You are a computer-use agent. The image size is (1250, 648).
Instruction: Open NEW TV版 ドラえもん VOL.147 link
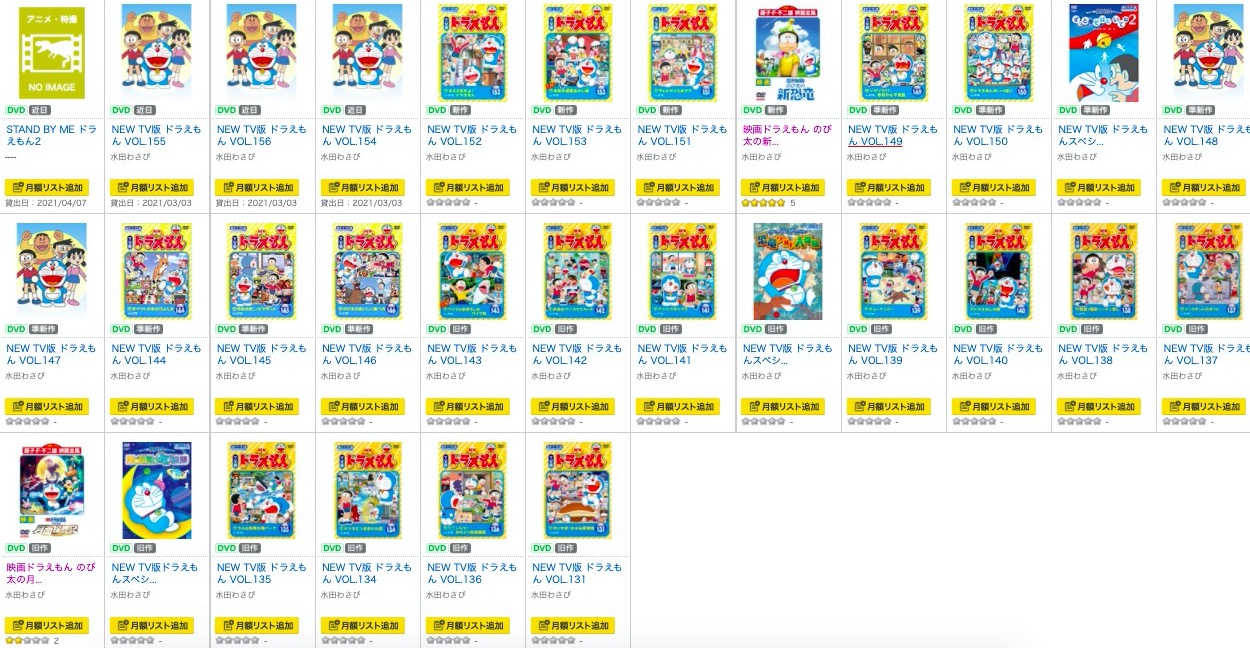point(52,354)
